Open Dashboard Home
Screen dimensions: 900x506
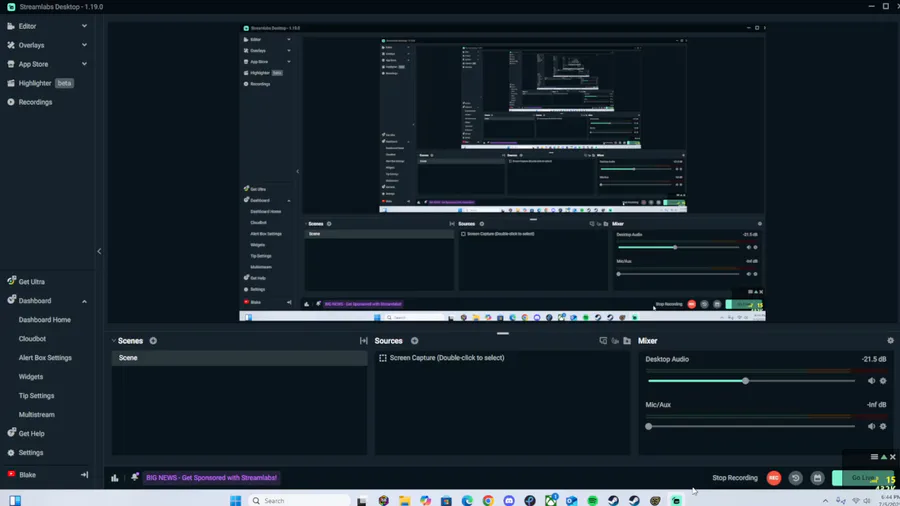(45, 320)
